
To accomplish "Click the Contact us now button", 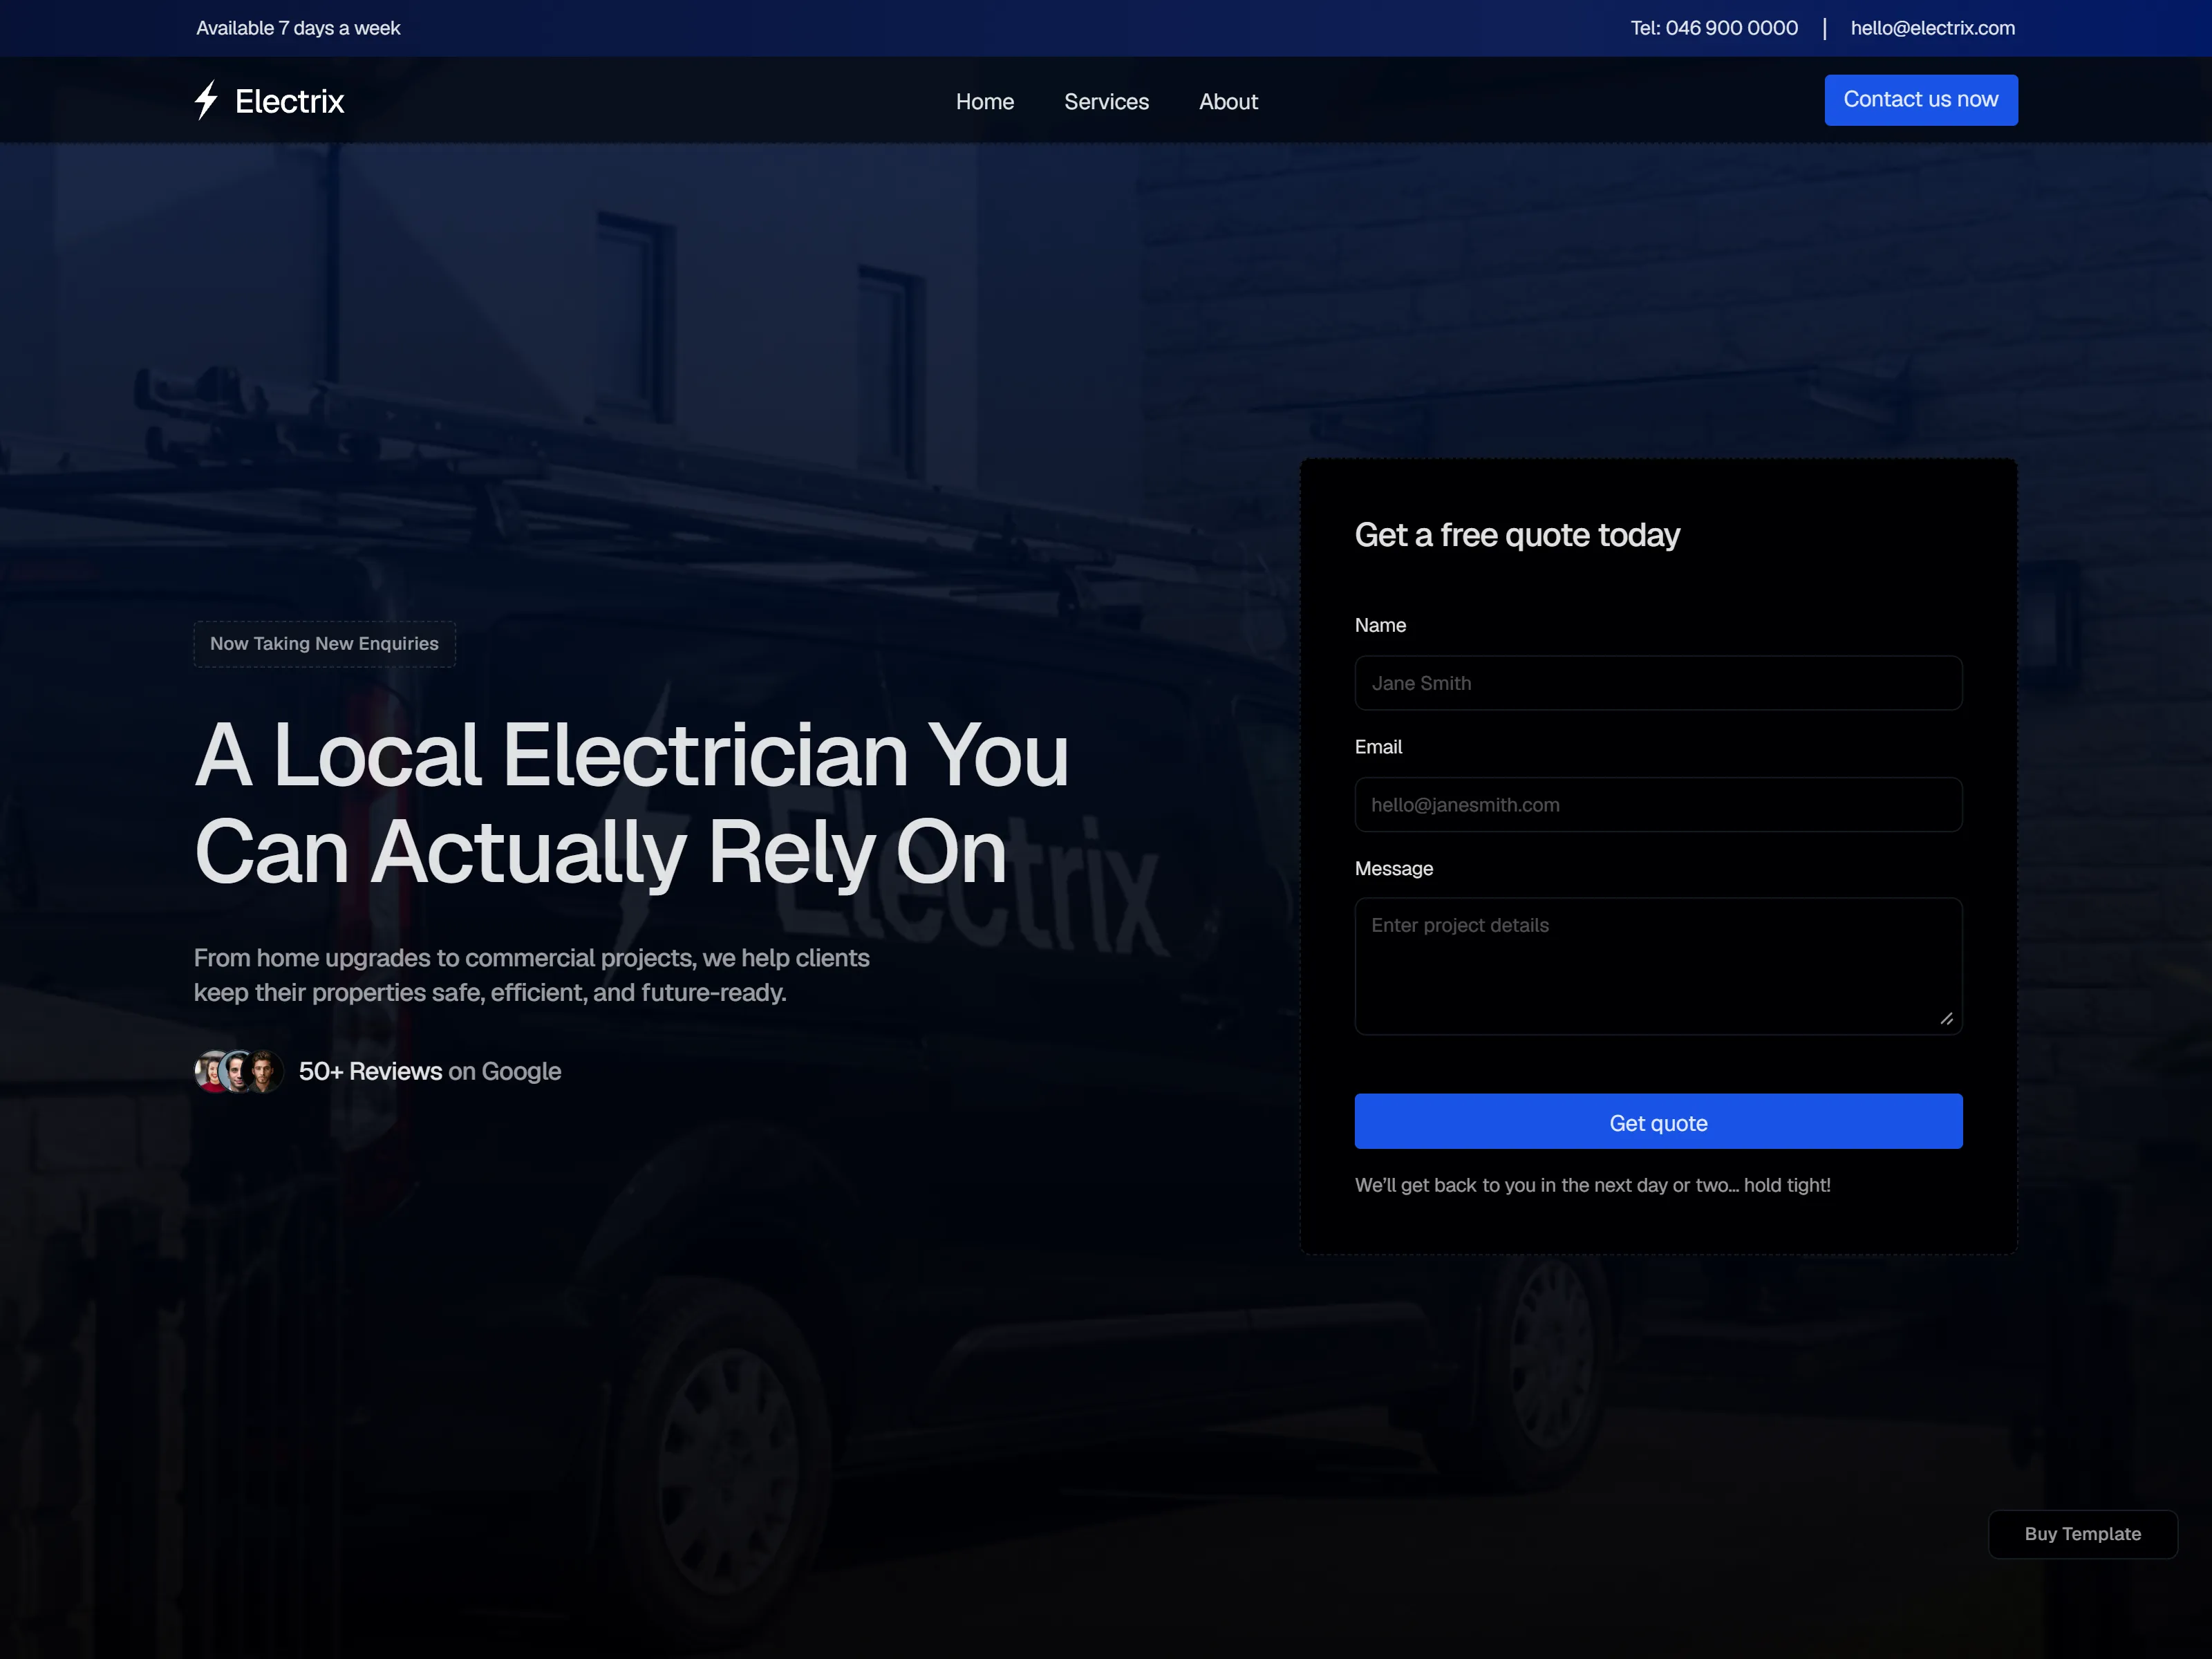I will [x=1920, y=100].
